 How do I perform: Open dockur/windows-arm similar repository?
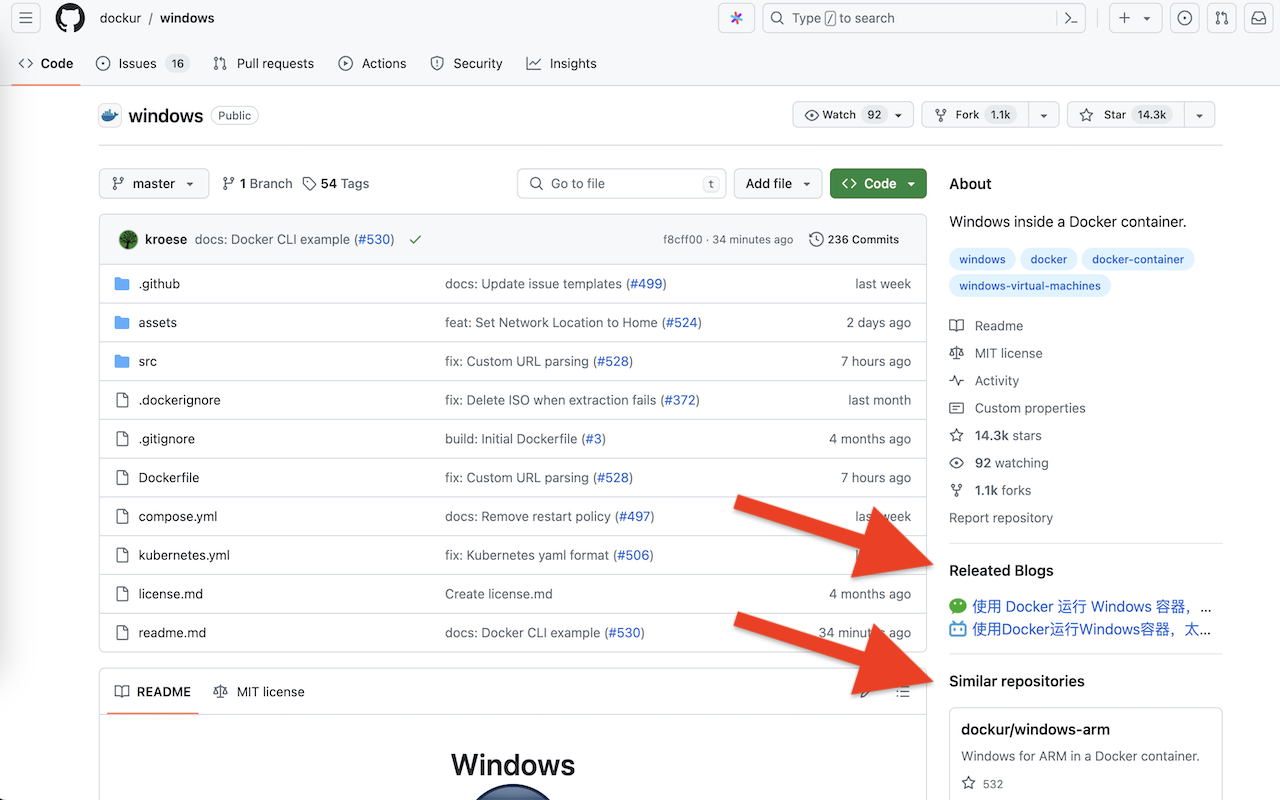coord(1035,730)
